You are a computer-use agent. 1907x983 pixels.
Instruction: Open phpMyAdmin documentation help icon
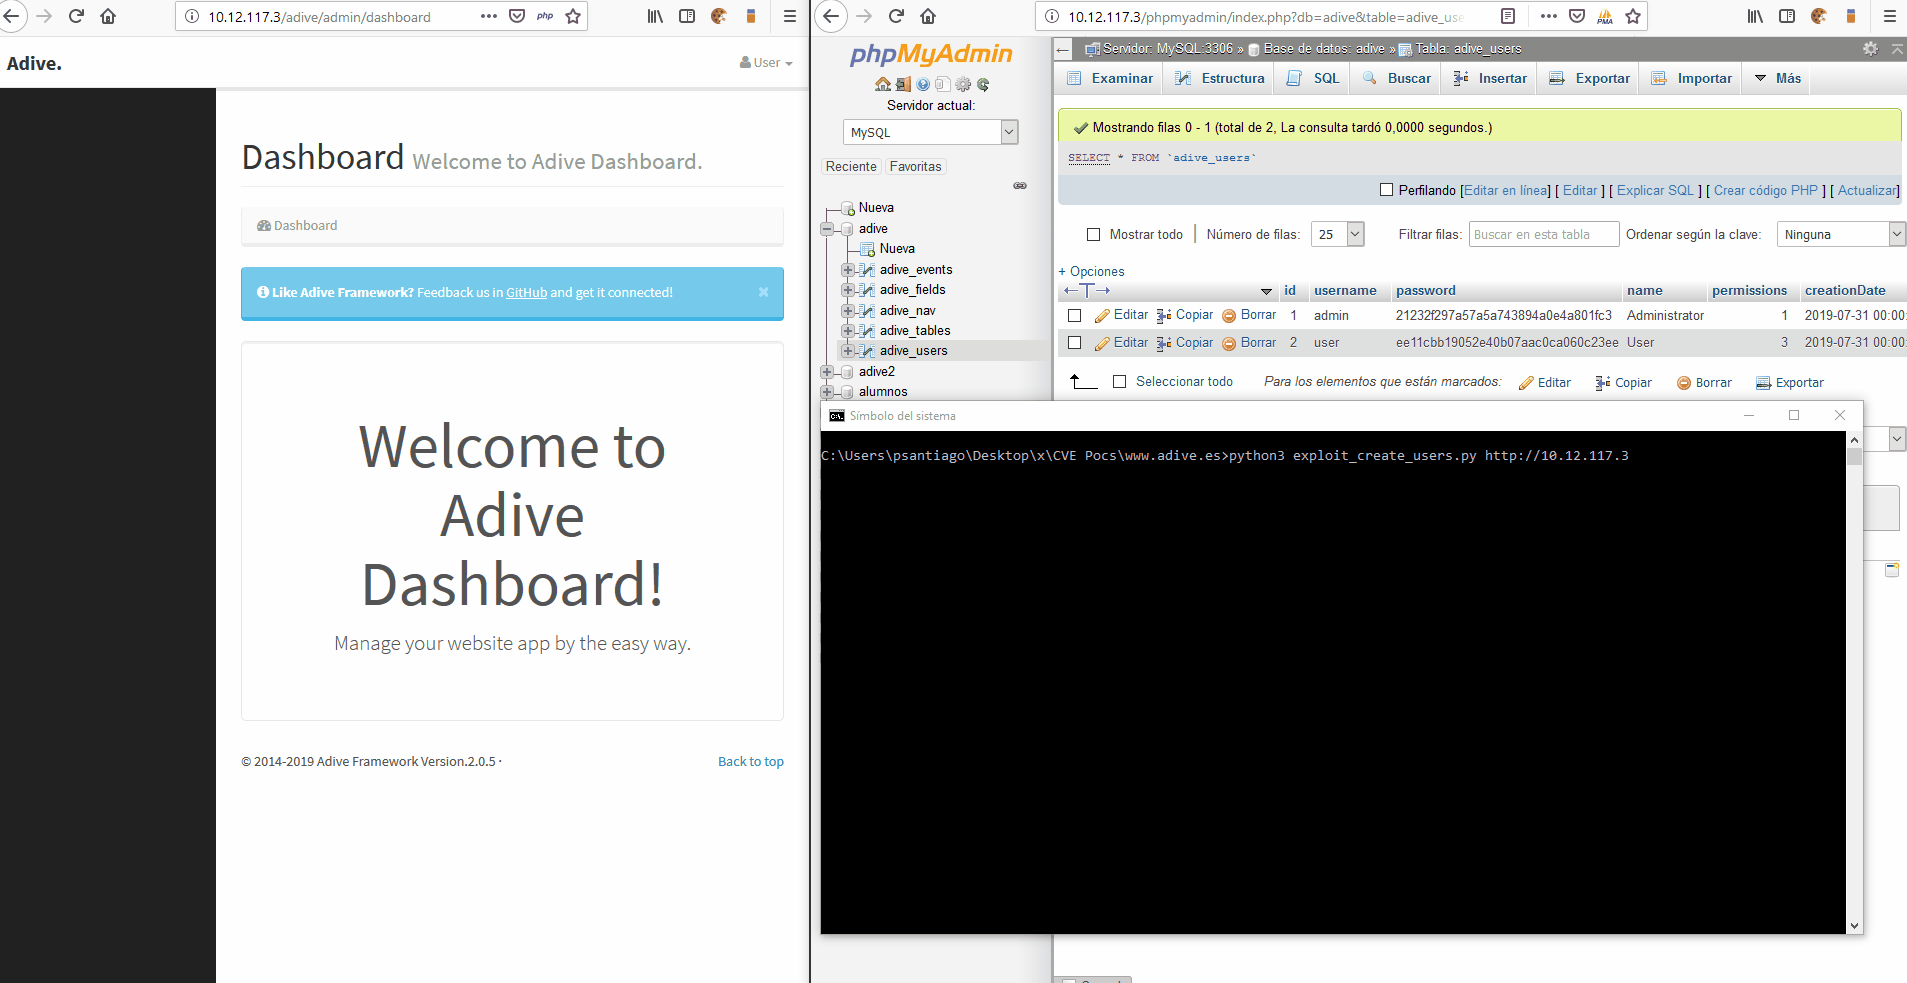click(x=923, y=85)
